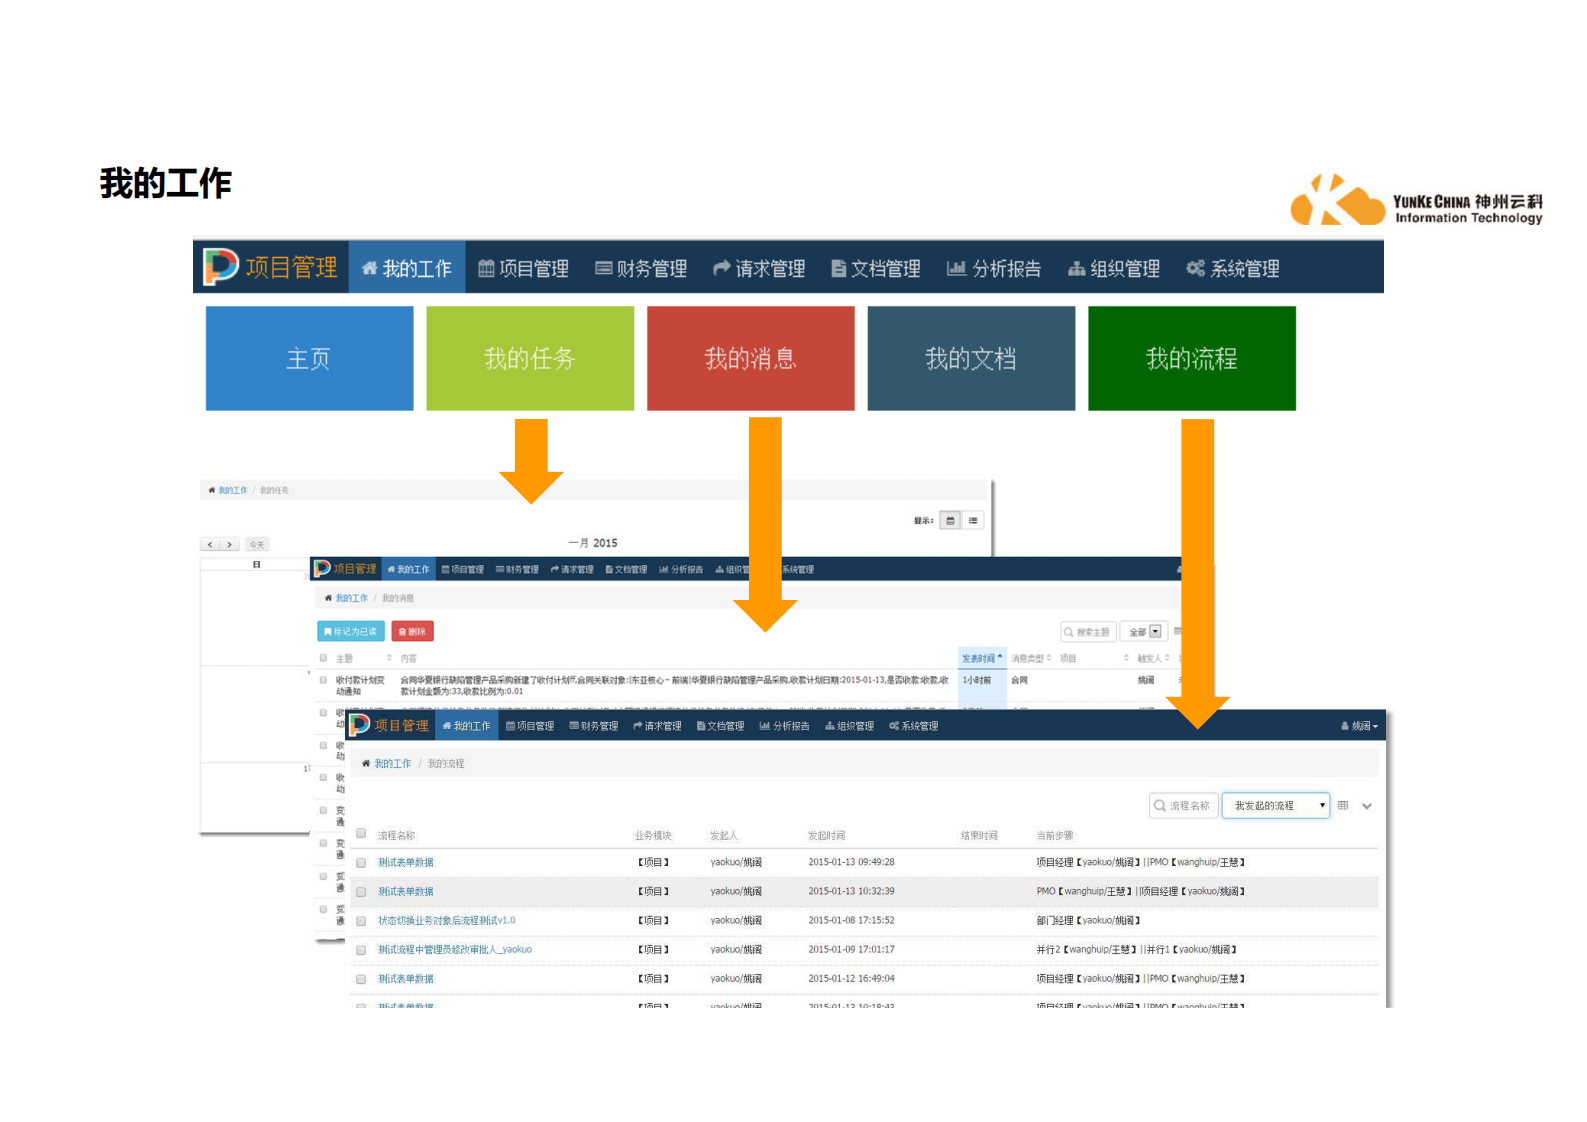Tick checkbox for the 收付款计划变动通知 message
The image size is (1587, 1122).
[x=323, y=680]
